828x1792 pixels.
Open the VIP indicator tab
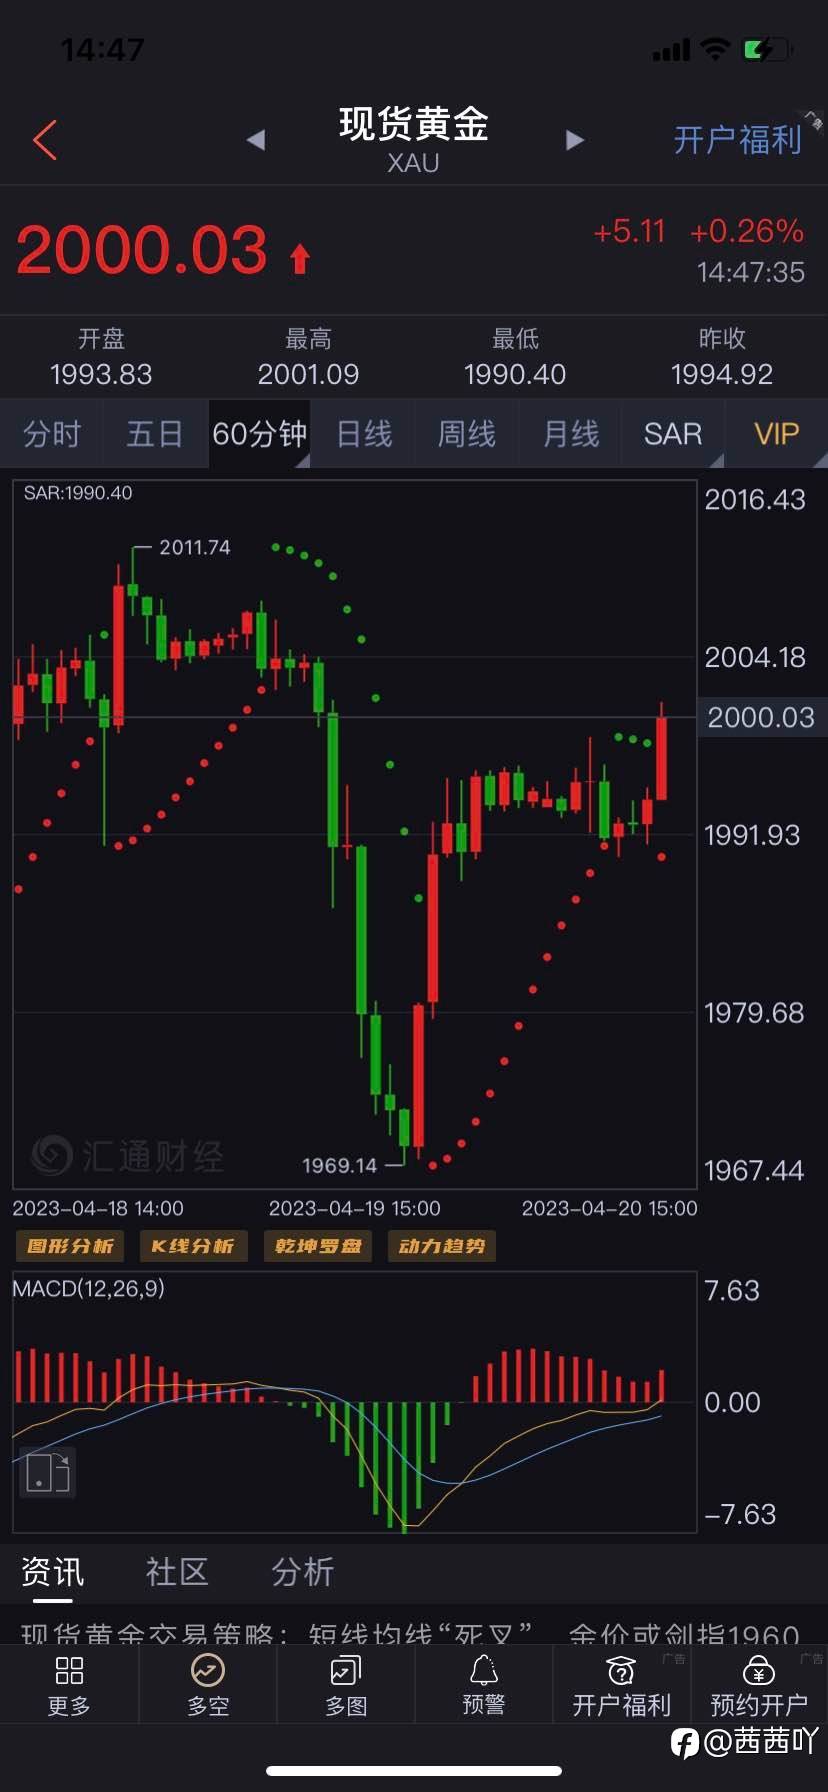coord(776,434)
